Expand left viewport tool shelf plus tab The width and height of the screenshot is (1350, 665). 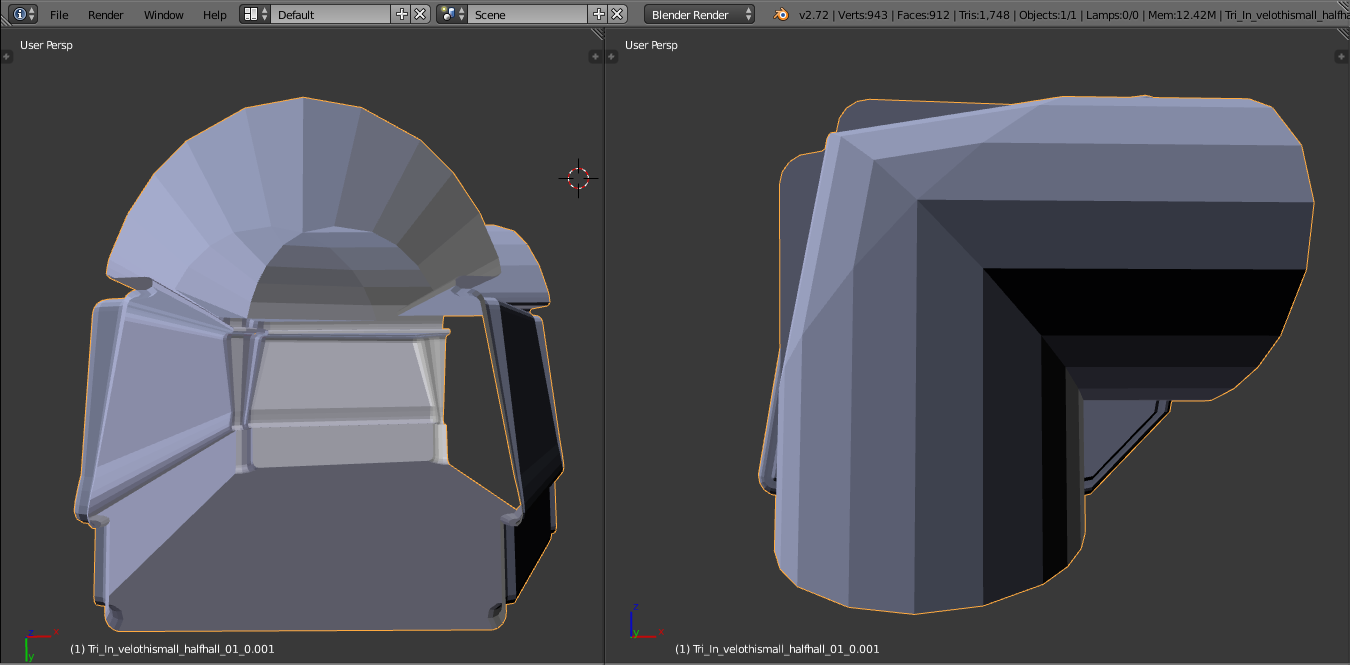[x=6, y=57]
